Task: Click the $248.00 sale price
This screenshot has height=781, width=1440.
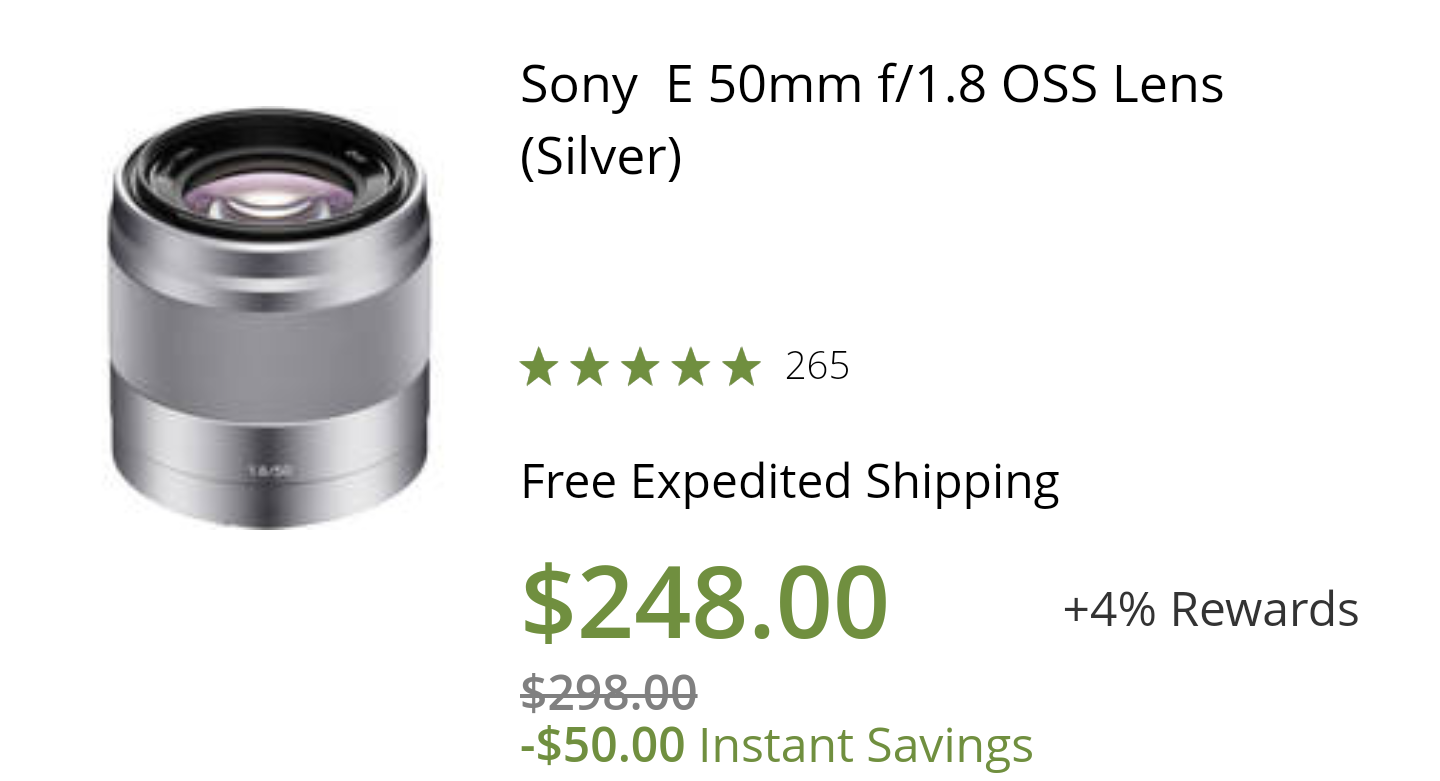Action: click(x=705, y=603)
